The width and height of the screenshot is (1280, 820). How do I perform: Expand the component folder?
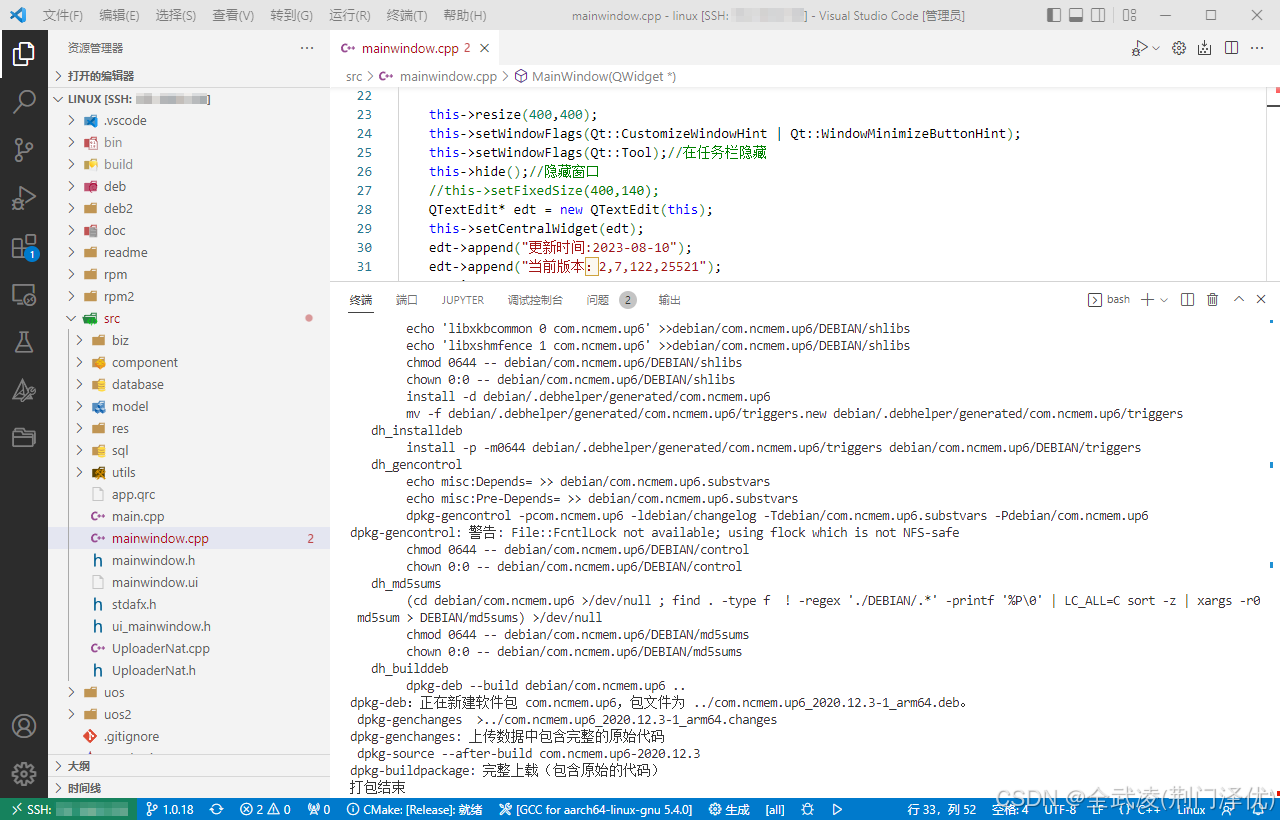[79, 363]
